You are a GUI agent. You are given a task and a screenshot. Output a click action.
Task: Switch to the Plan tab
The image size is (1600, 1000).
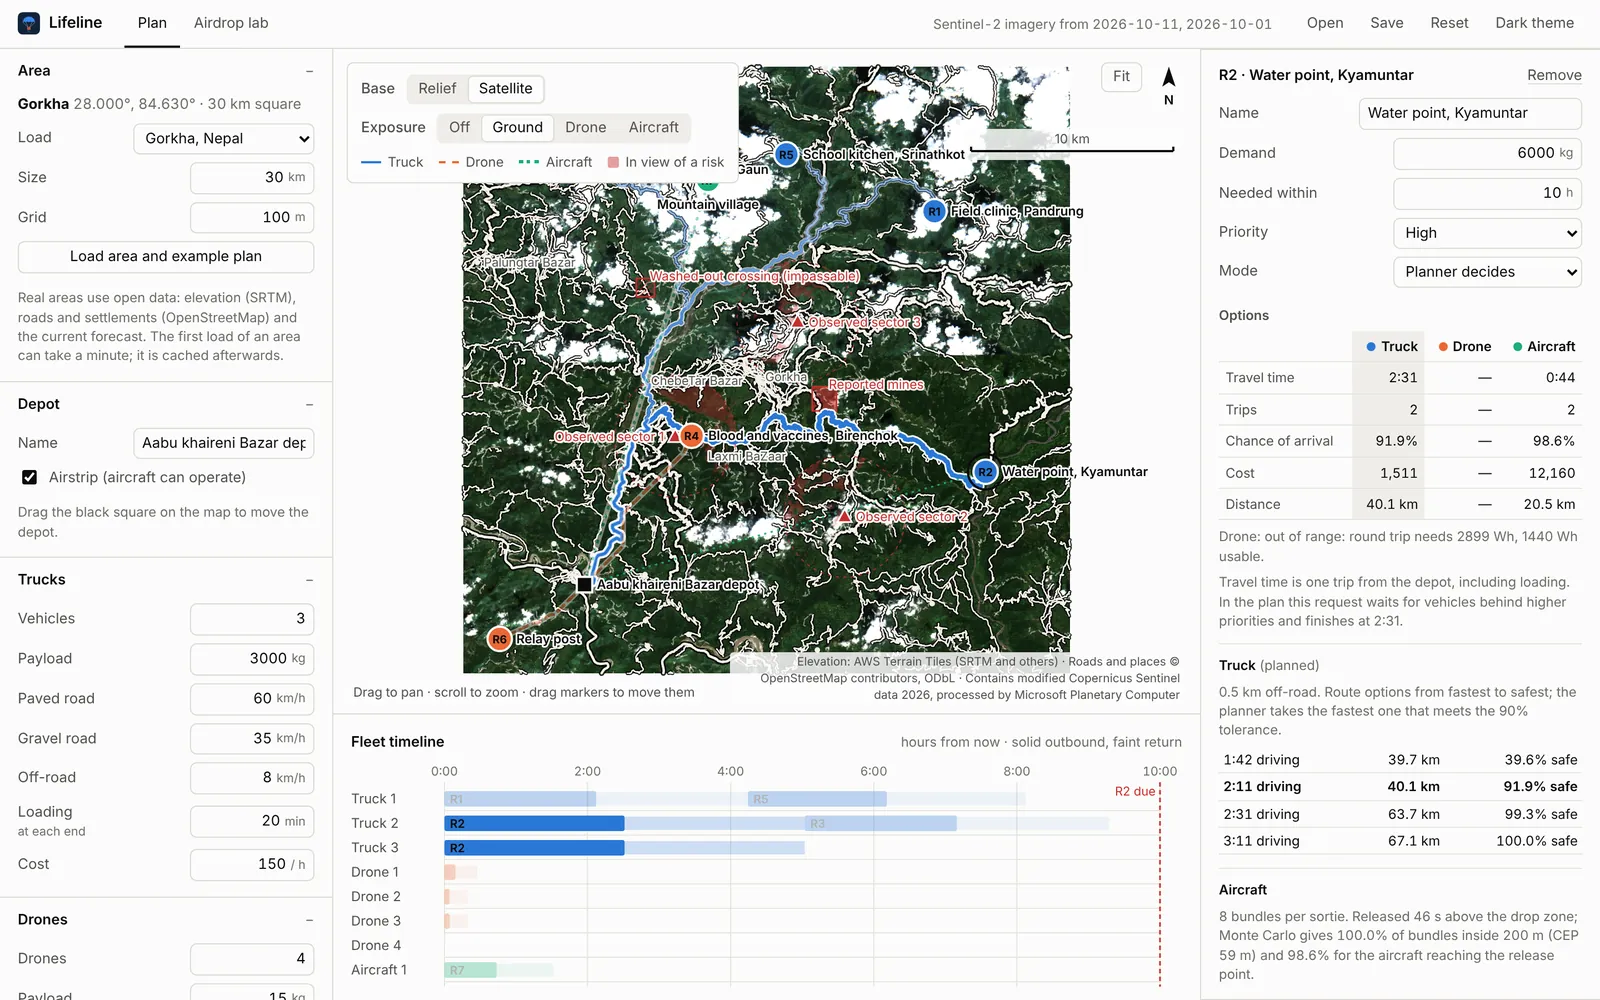point(152,23)
